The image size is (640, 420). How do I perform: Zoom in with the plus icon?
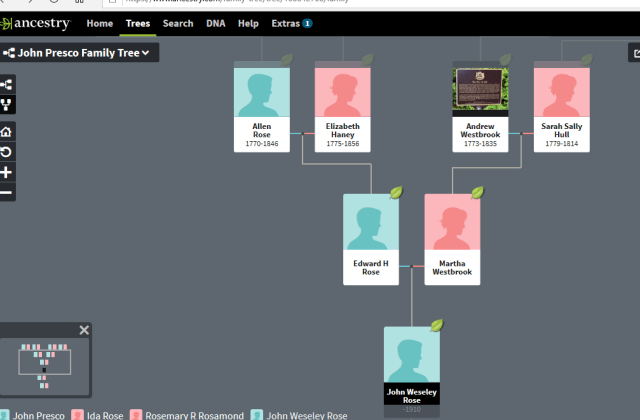tap(7, 172)
